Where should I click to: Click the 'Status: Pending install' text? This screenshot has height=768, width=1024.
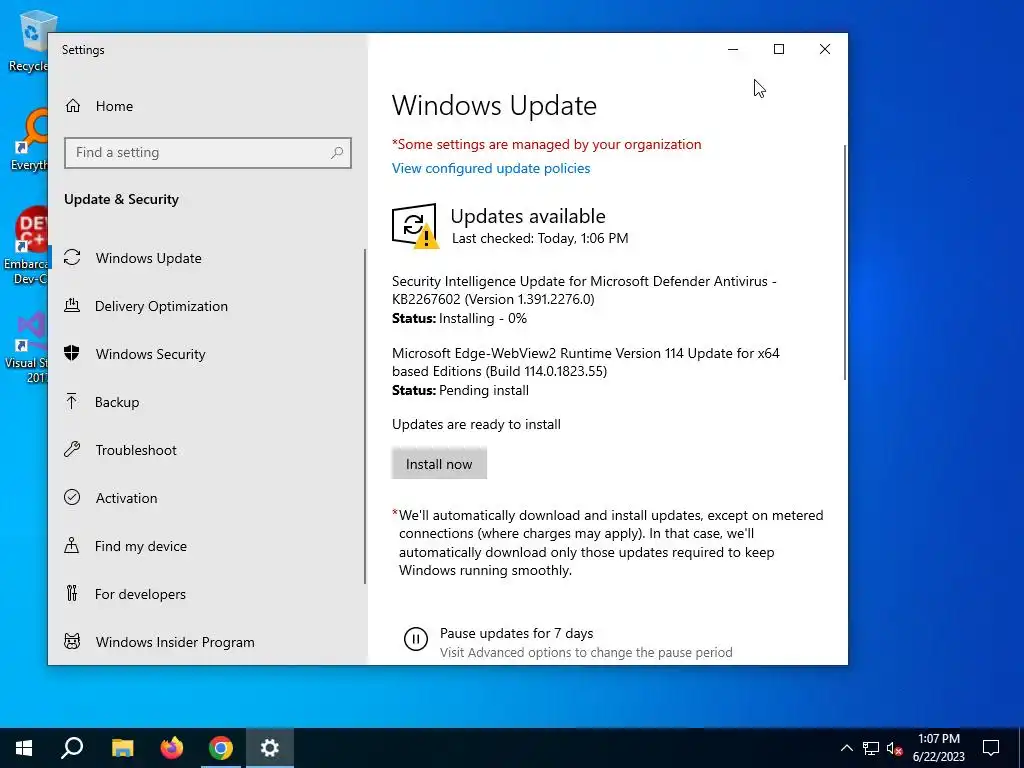coord(460,390)
